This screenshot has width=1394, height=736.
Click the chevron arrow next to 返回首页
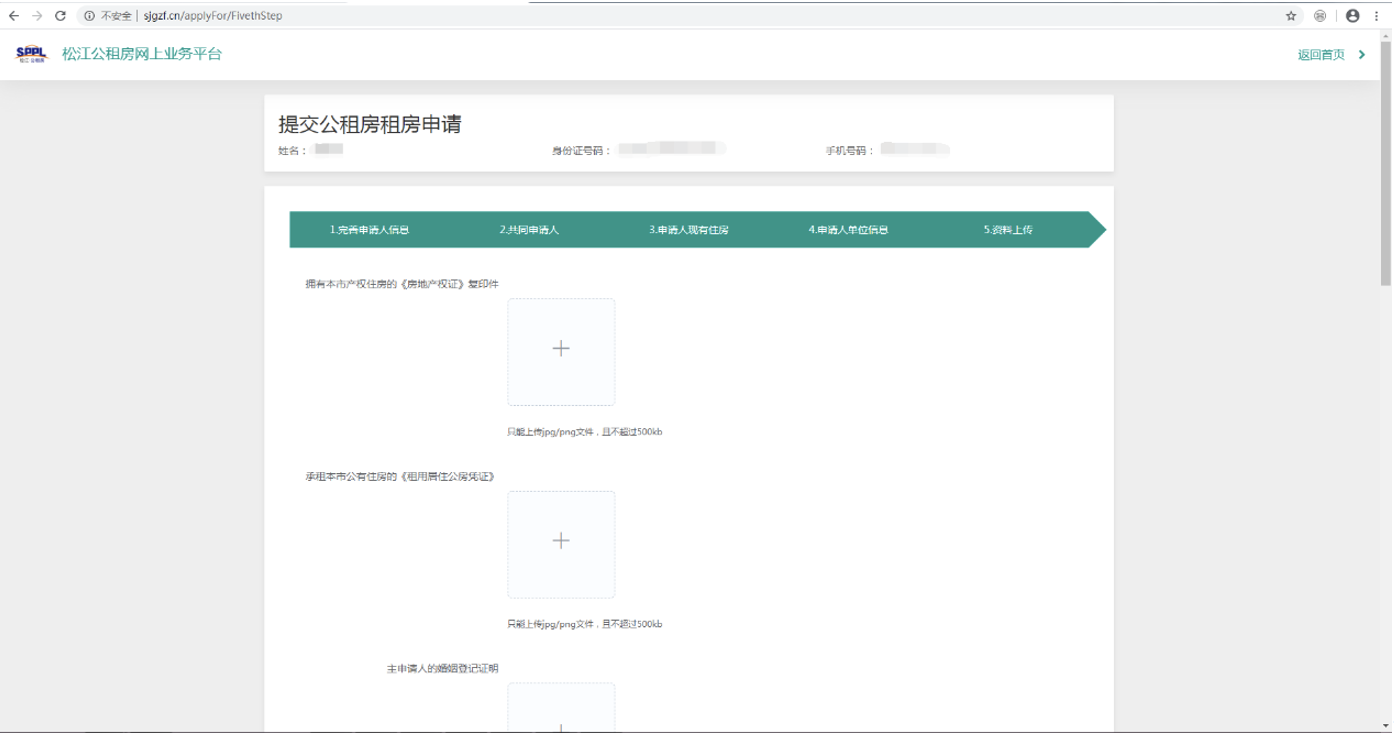tap(1362, 55)
